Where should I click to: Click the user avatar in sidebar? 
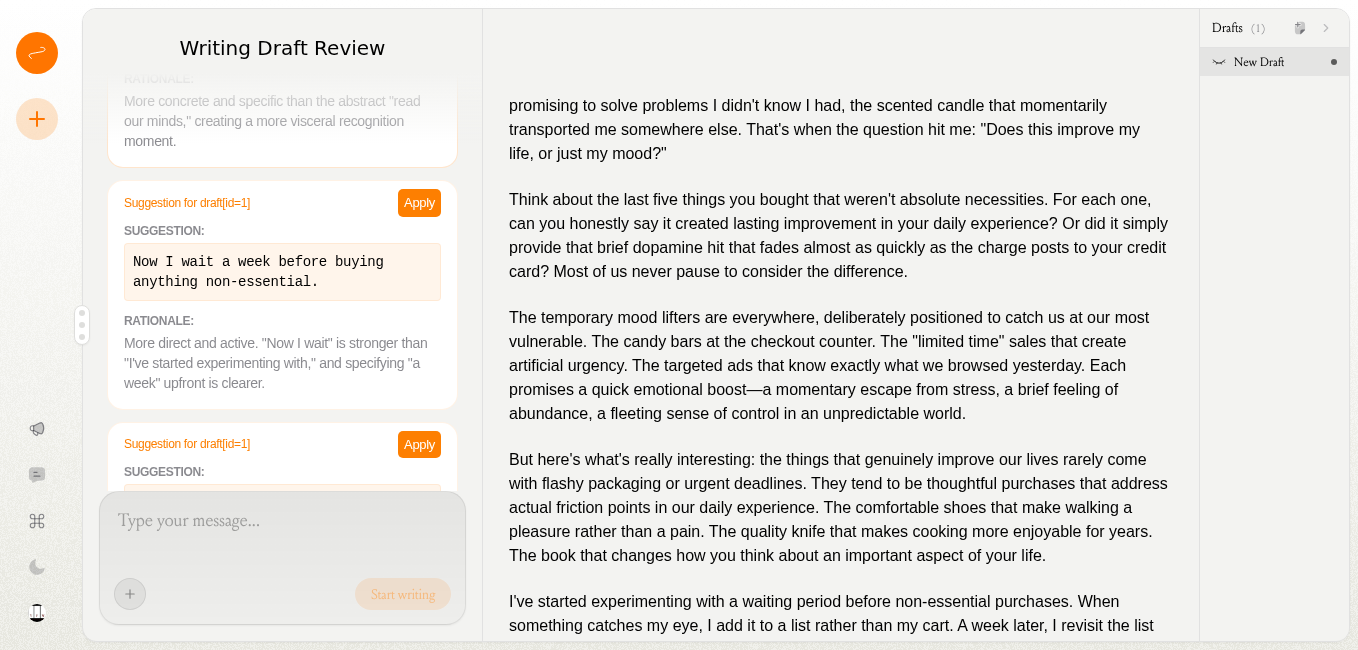tap(37, 613)
